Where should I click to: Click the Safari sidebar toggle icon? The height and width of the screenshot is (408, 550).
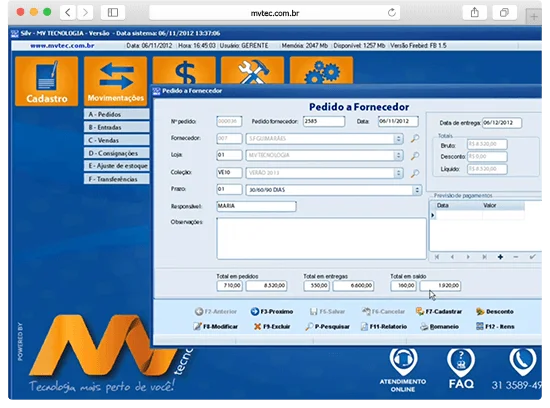click(113, 13)
